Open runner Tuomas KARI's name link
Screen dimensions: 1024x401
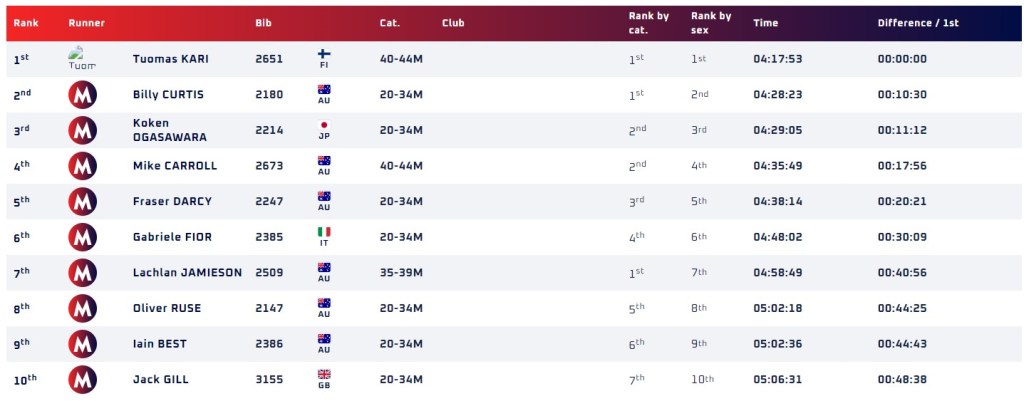tap(170, 59)
